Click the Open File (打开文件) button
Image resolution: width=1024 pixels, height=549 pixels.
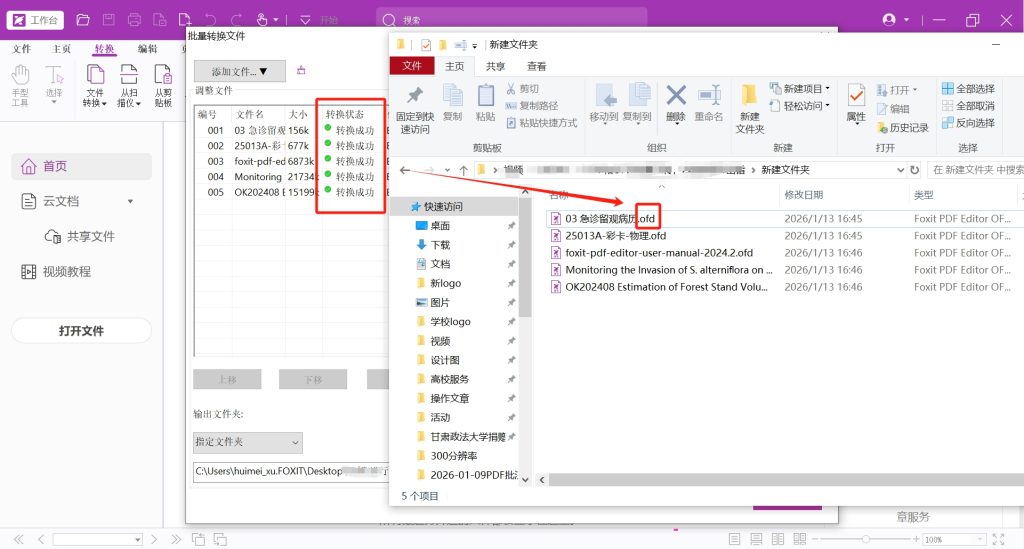(x=81, y=331)
